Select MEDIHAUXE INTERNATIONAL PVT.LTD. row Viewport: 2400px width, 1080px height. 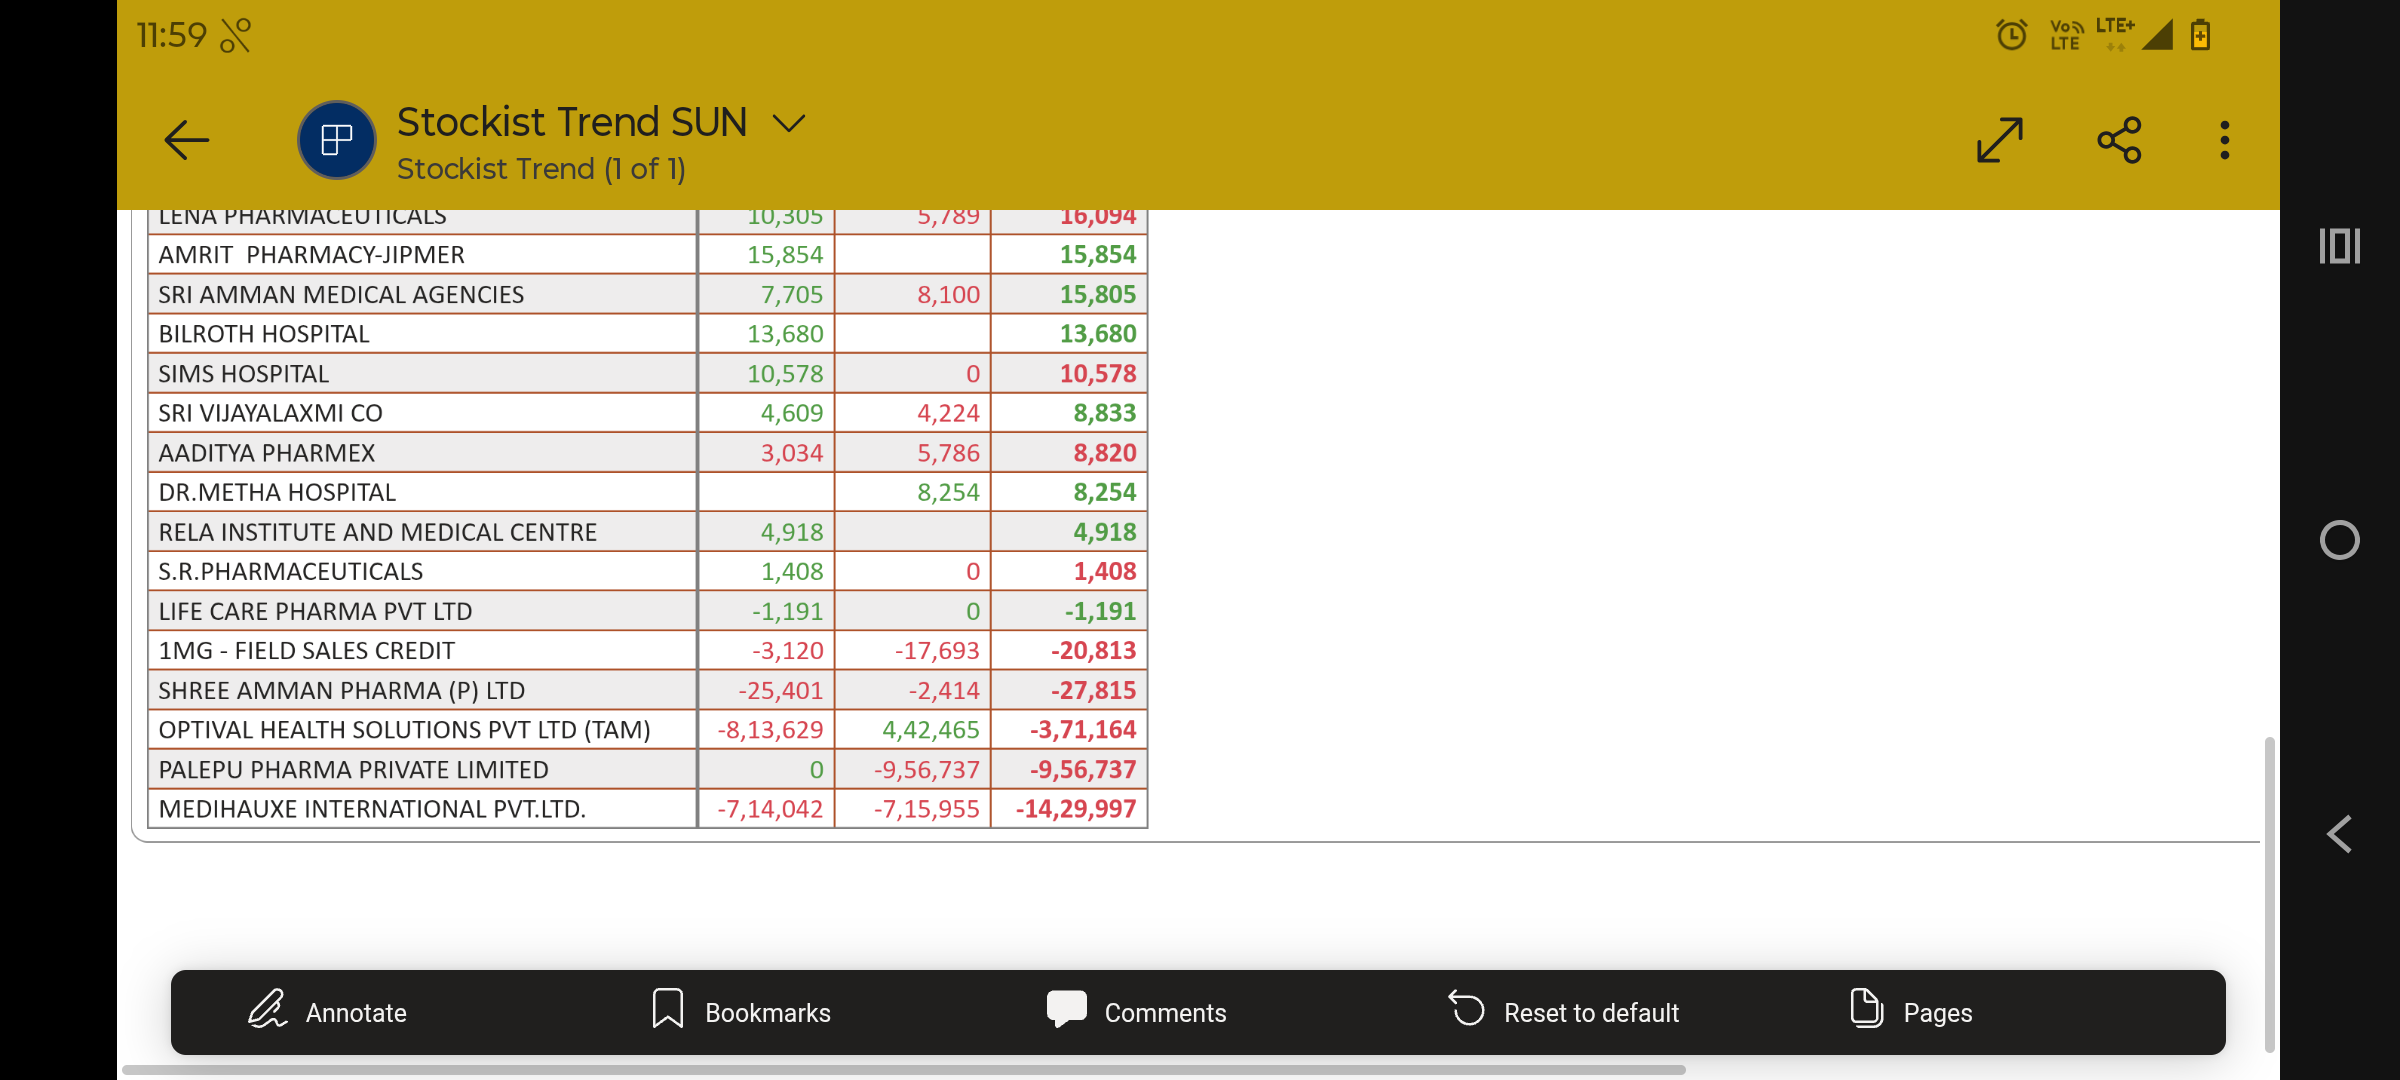point(647,808)
